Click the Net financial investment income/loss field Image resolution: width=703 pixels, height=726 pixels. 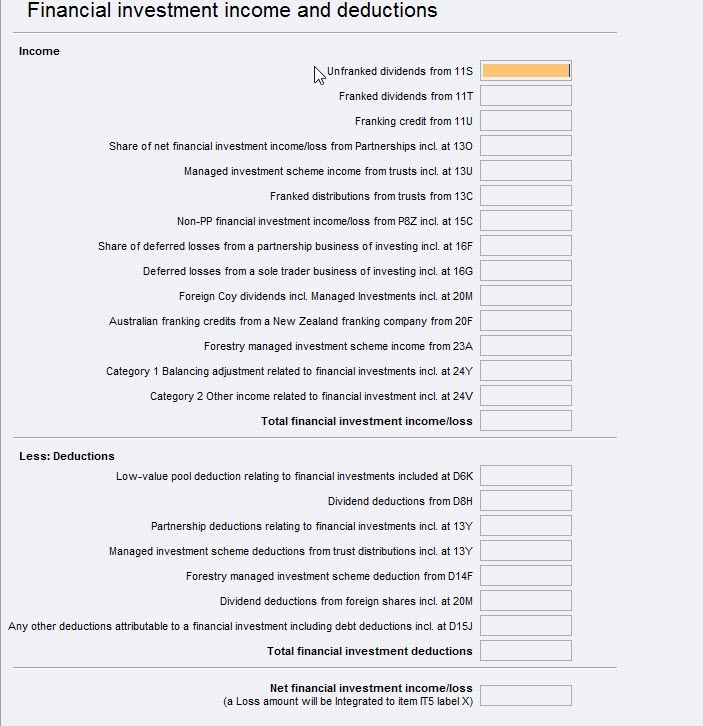pyautogui.click(x=525, y=695)
